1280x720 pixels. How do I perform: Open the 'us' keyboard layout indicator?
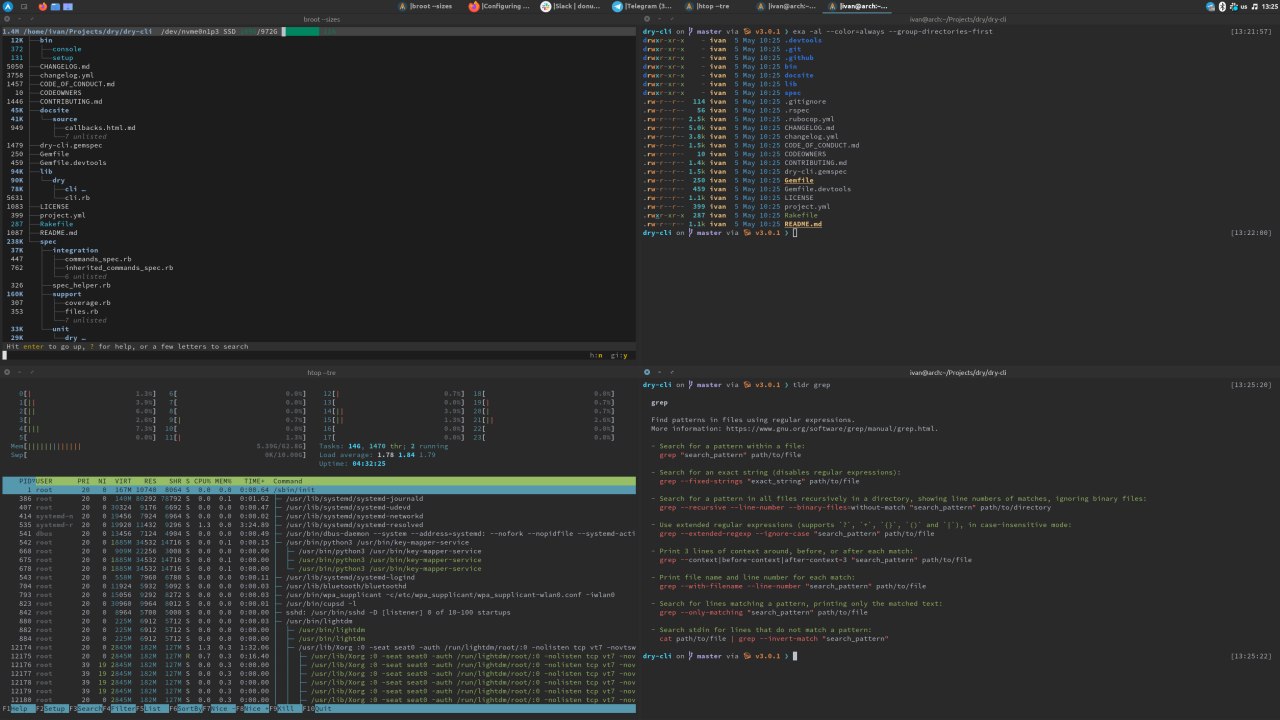tap(1244, 6)
